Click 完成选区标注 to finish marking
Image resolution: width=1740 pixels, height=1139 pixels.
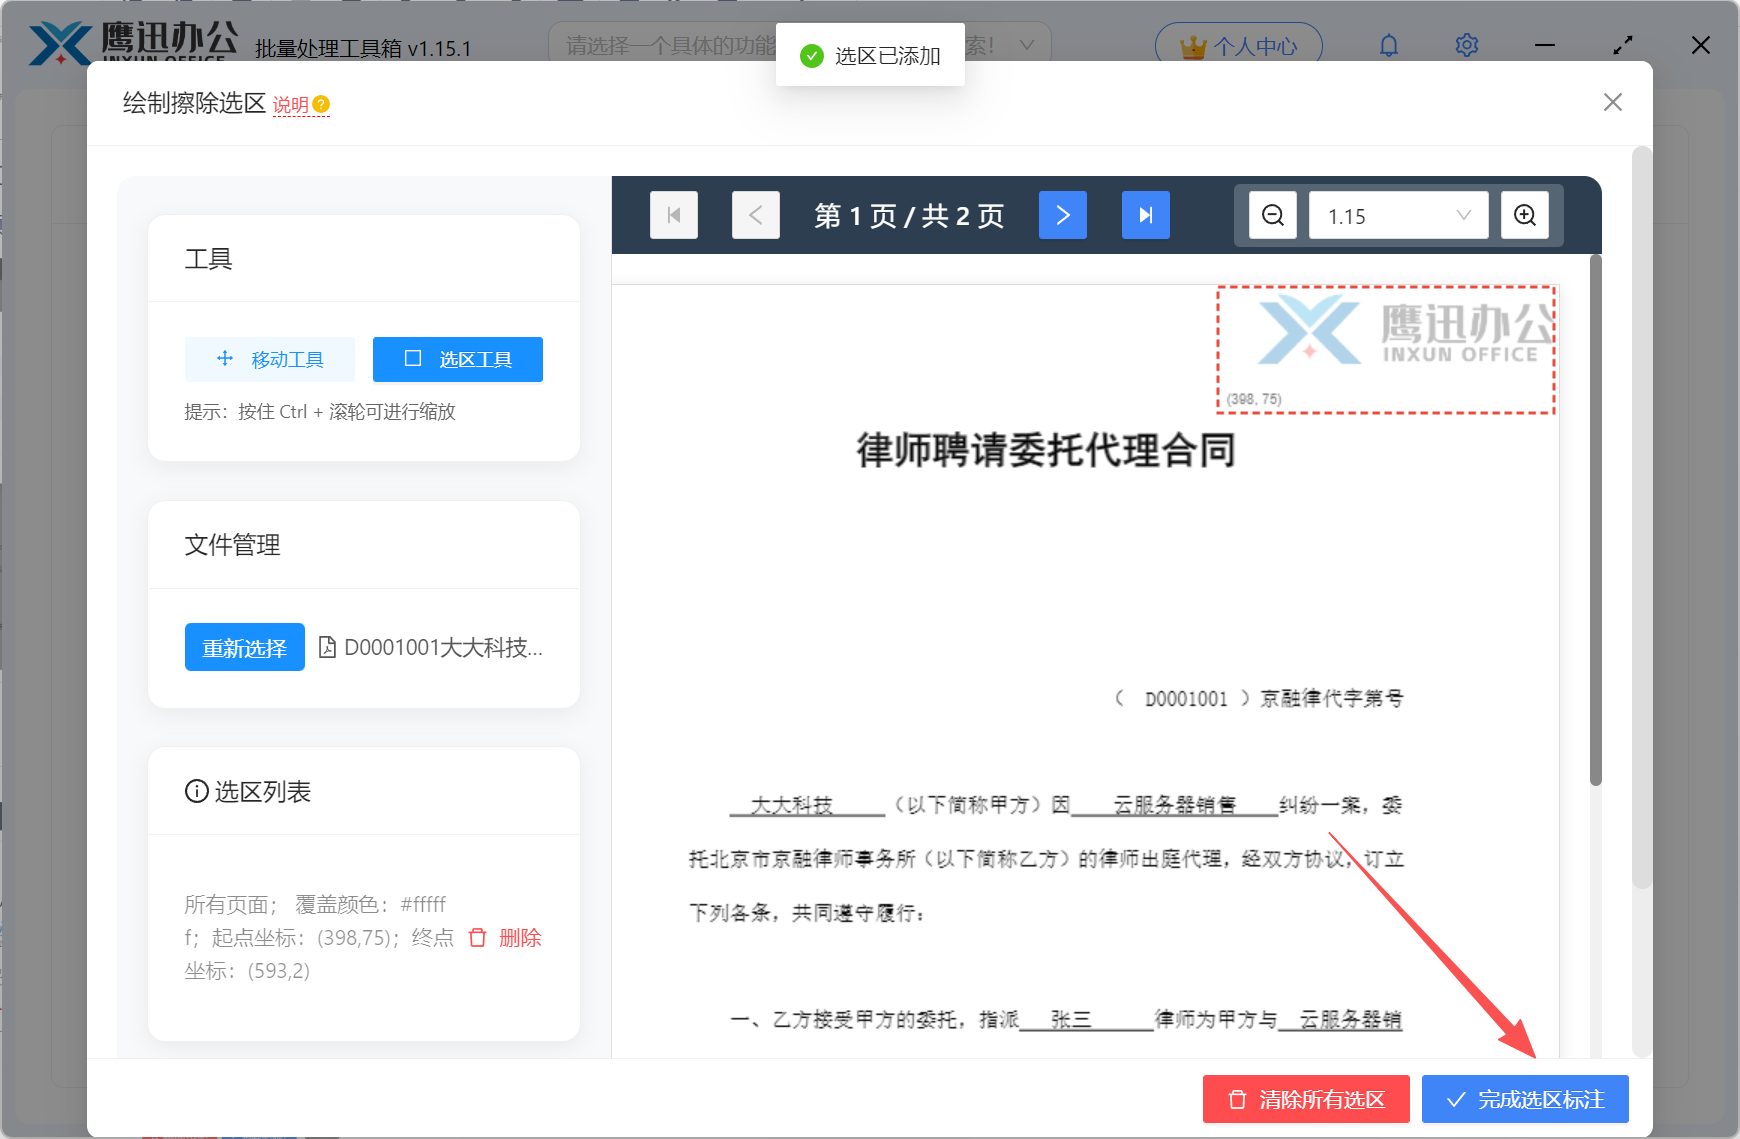click(1525, 1099)
